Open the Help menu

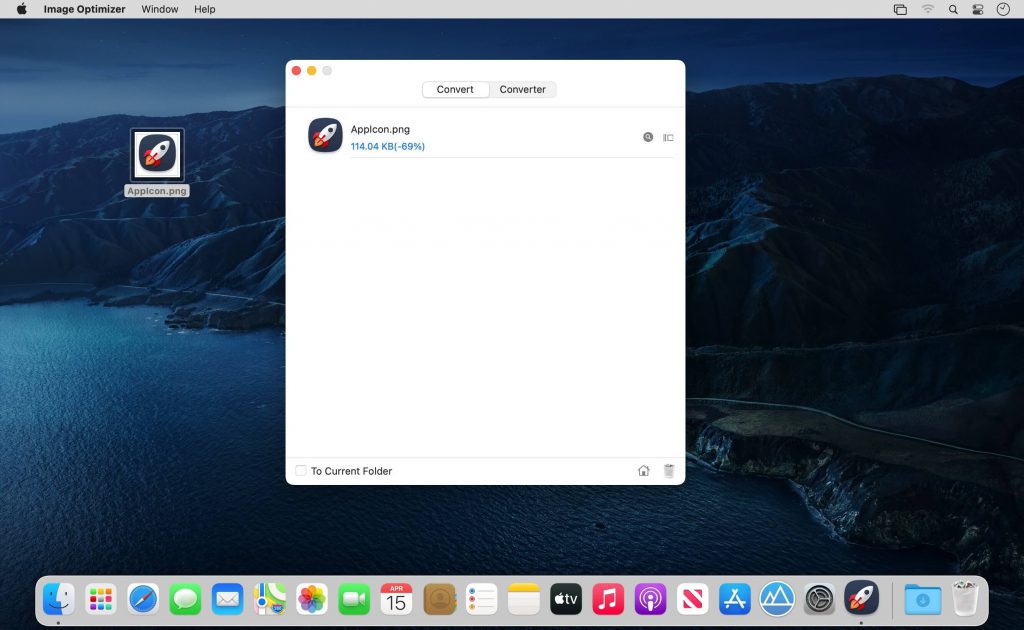pyautogui.click(x=205, y=9)
